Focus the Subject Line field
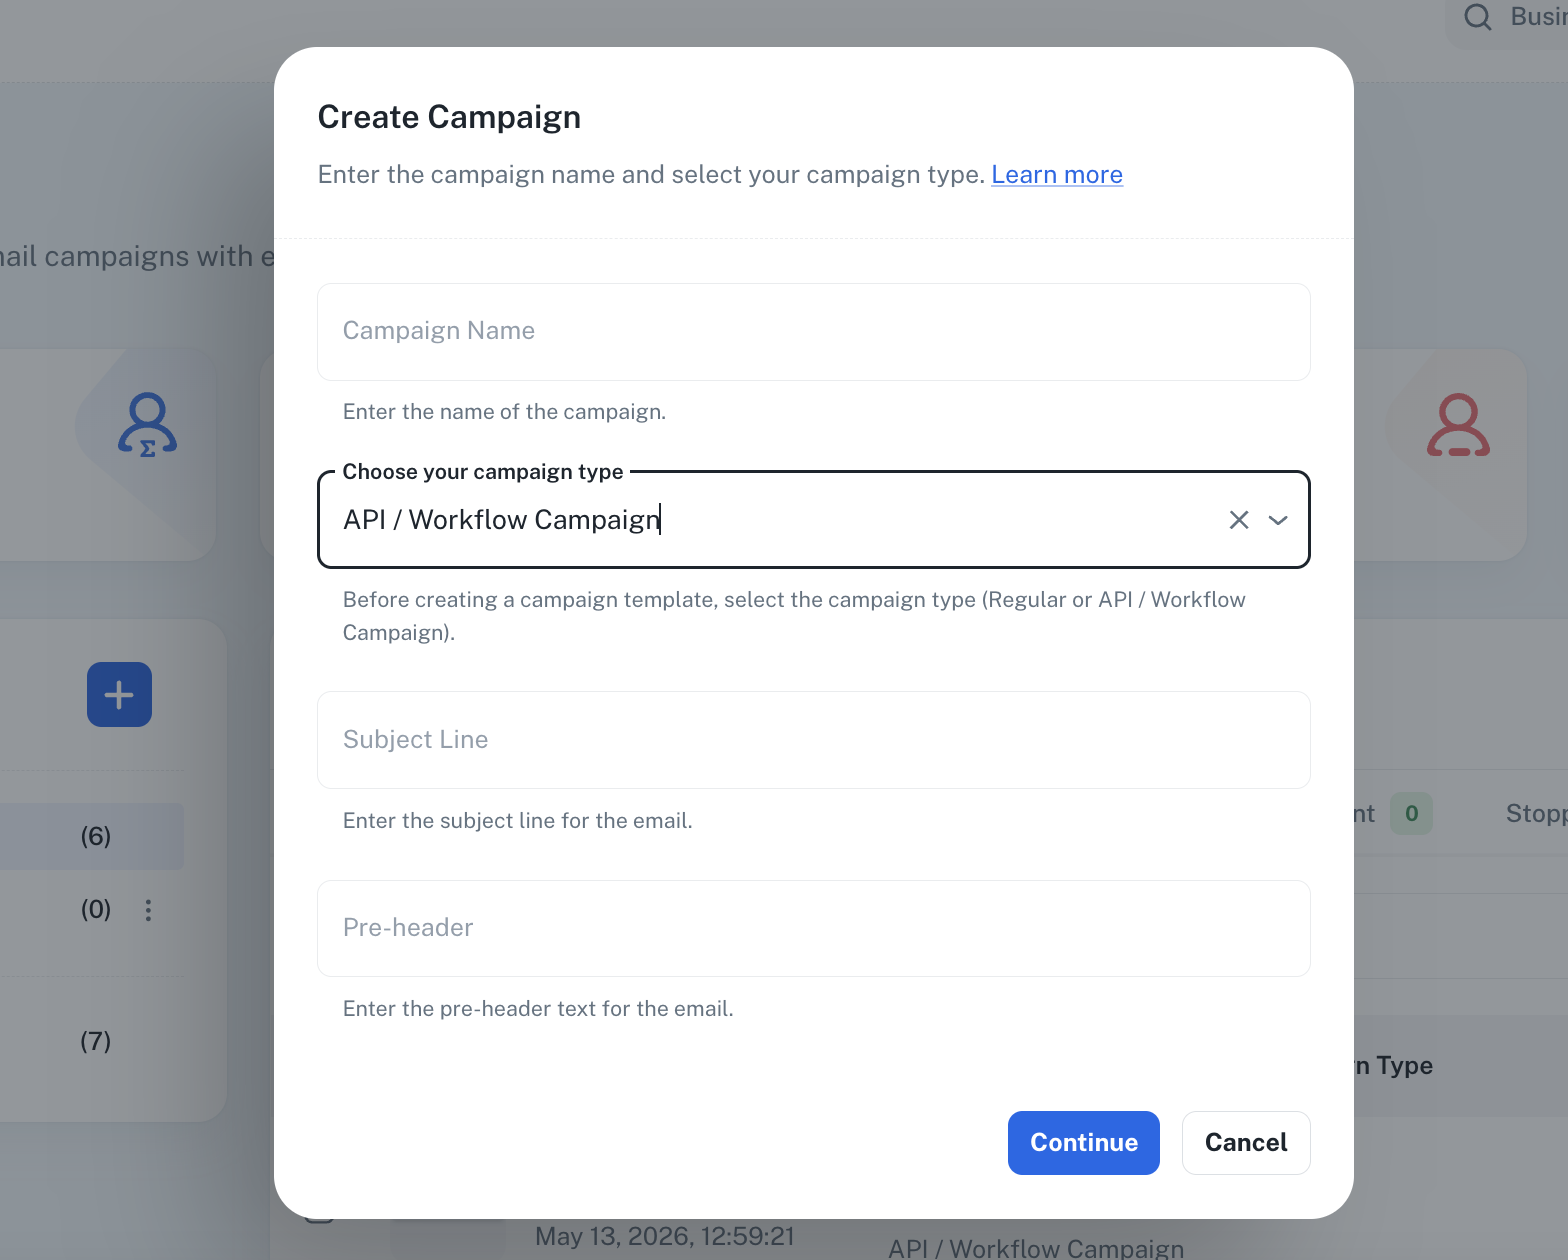 [x=814, y=740]
